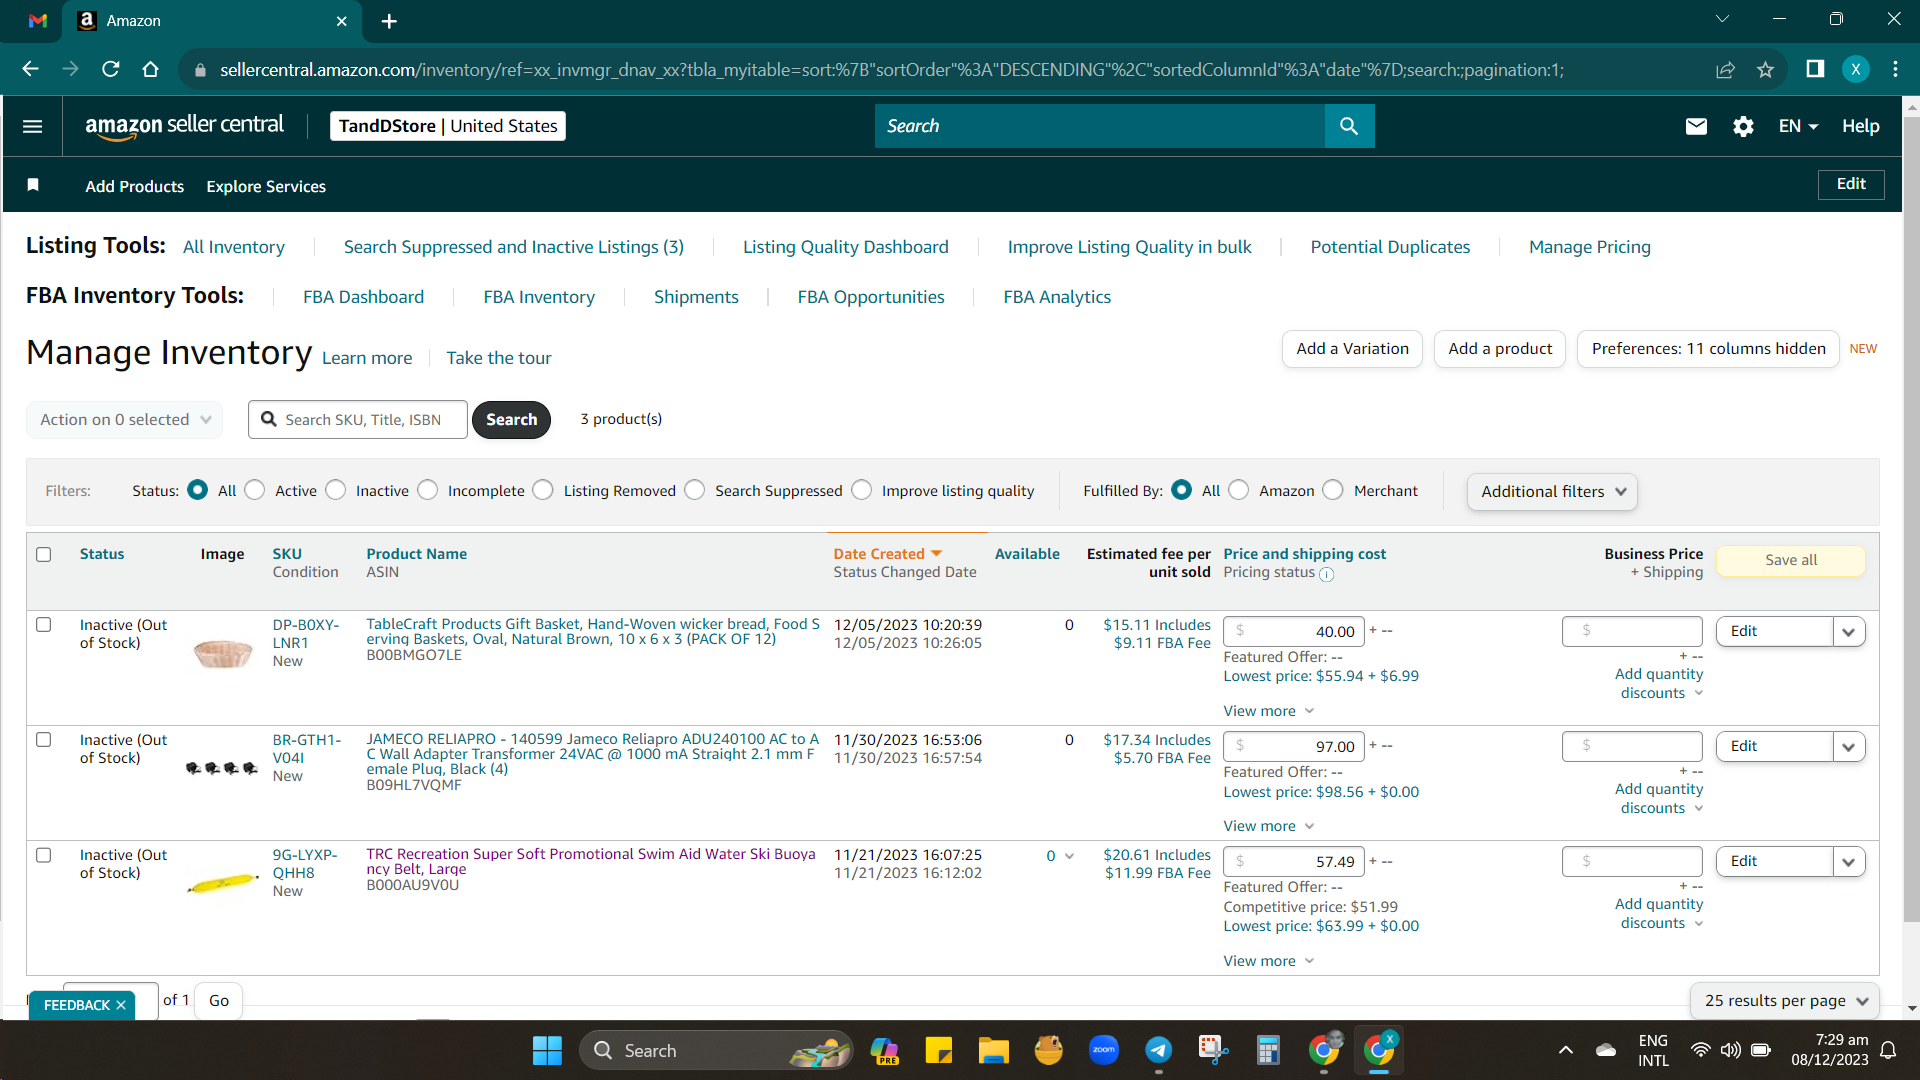Viewport: 1920px width, 1080px height.
Task: Click the share page icon in address bar
Action: click(x=1725, y=69)
